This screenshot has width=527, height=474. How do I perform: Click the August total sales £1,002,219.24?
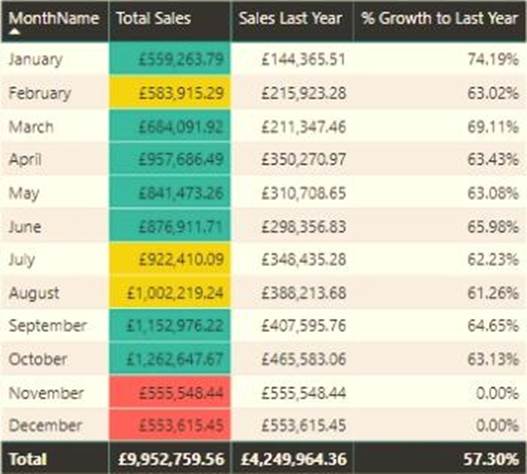pyautogui.click(x=175, y=293)
